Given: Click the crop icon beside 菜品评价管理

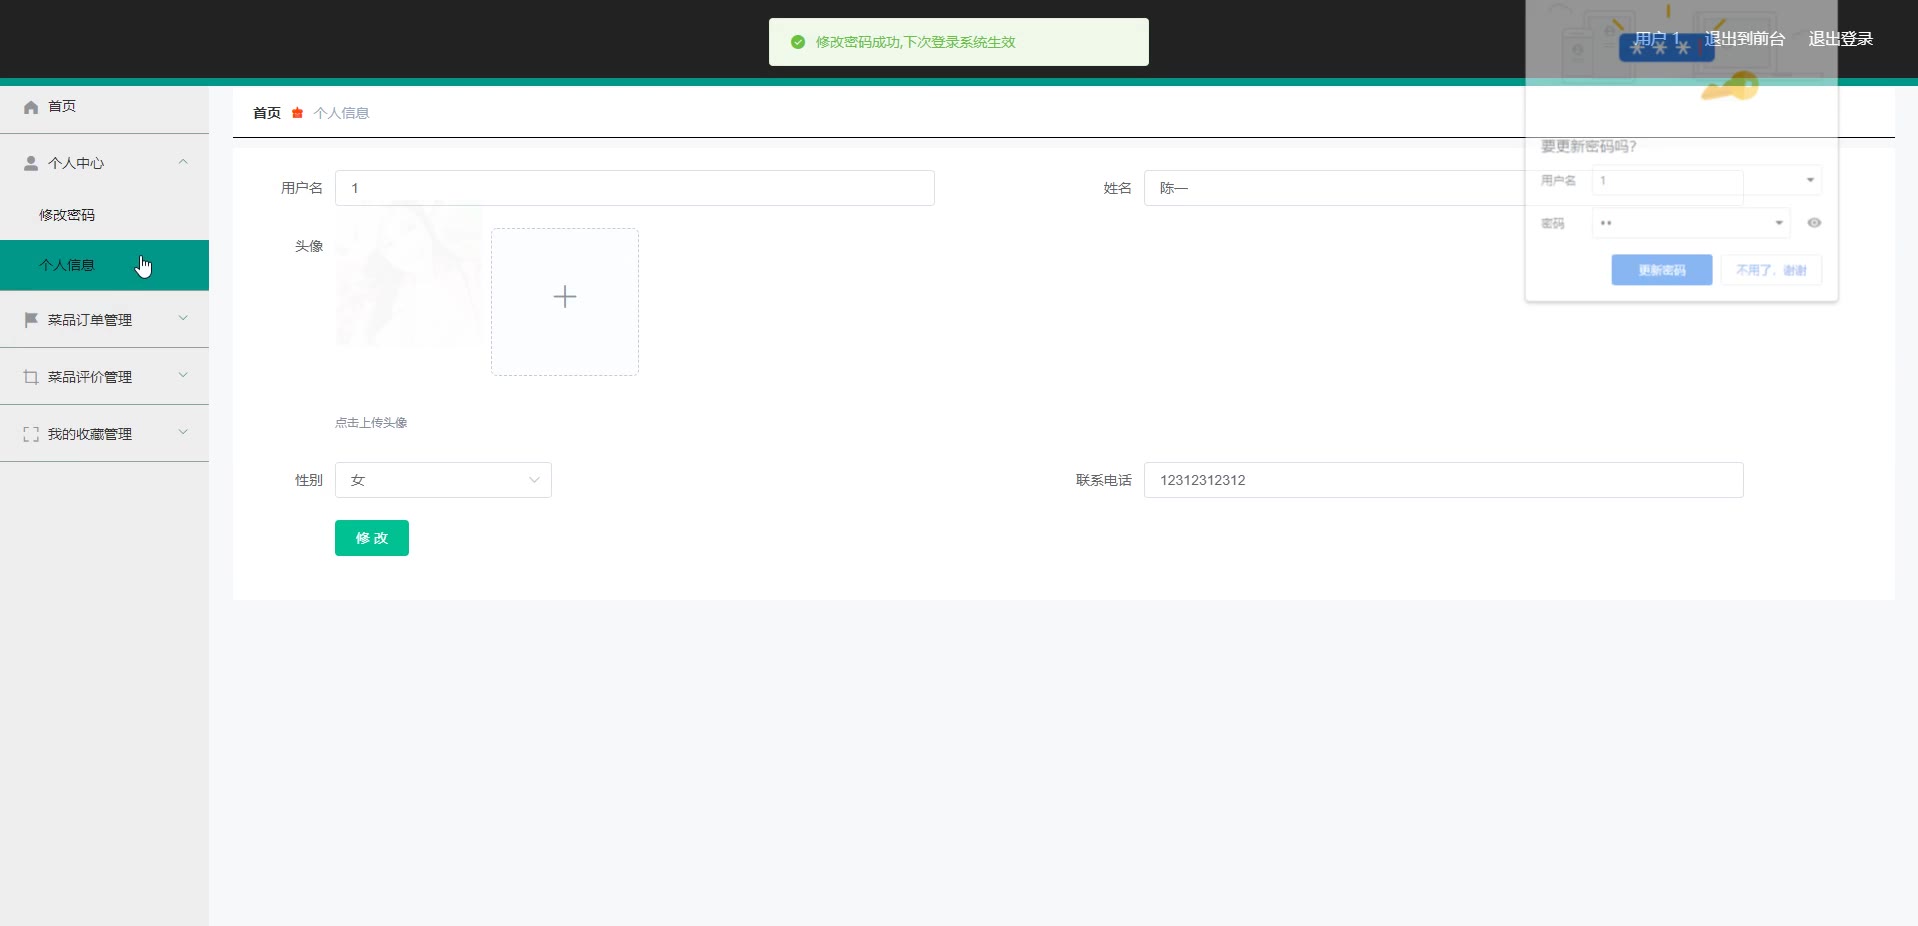Looking at the screenshot, I should coord(31,377).
